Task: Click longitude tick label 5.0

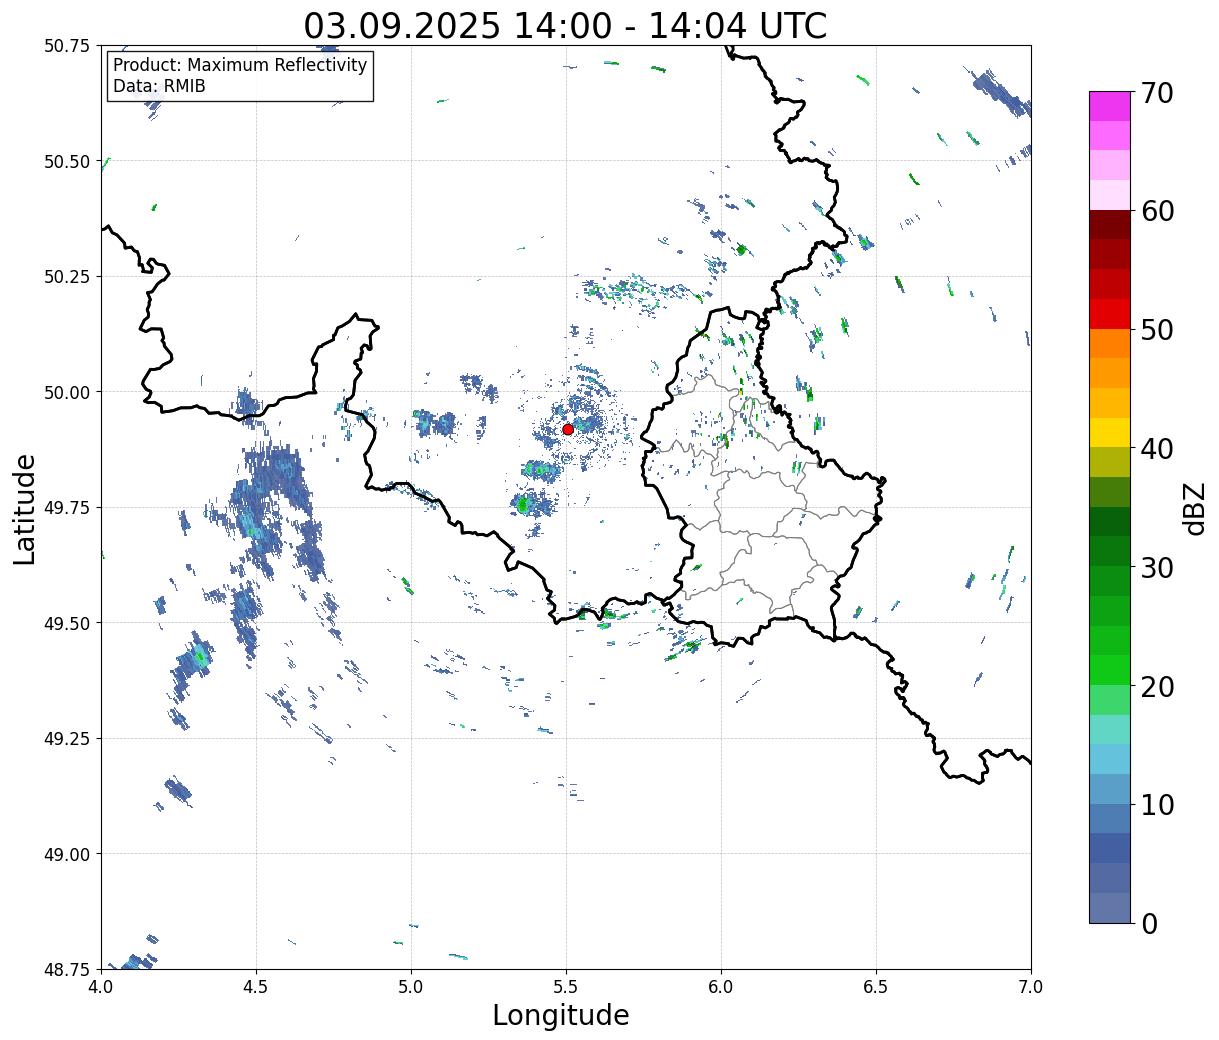Action: [411, 987]
